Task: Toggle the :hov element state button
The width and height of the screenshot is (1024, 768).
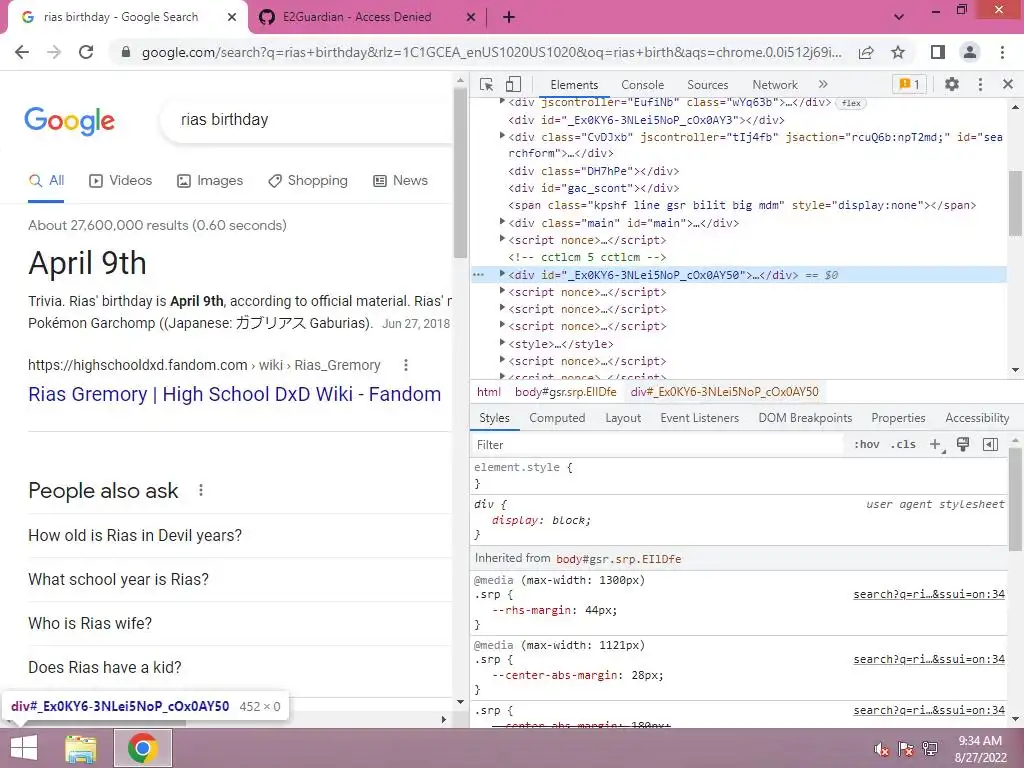Action: click(x=866, y=445)
